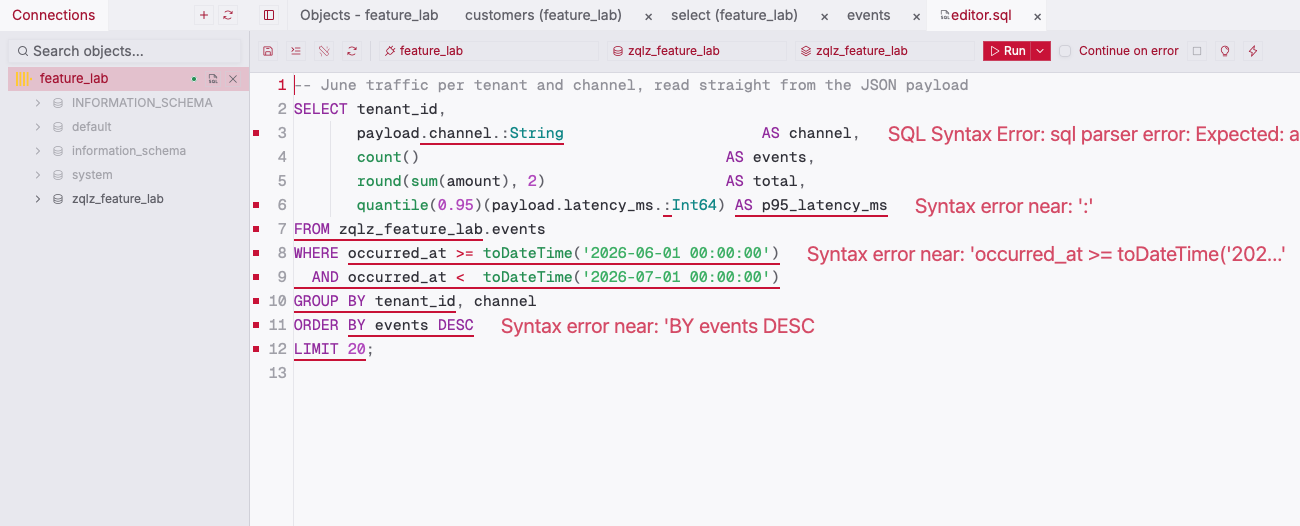Expand the system database node

coord(38,175)
